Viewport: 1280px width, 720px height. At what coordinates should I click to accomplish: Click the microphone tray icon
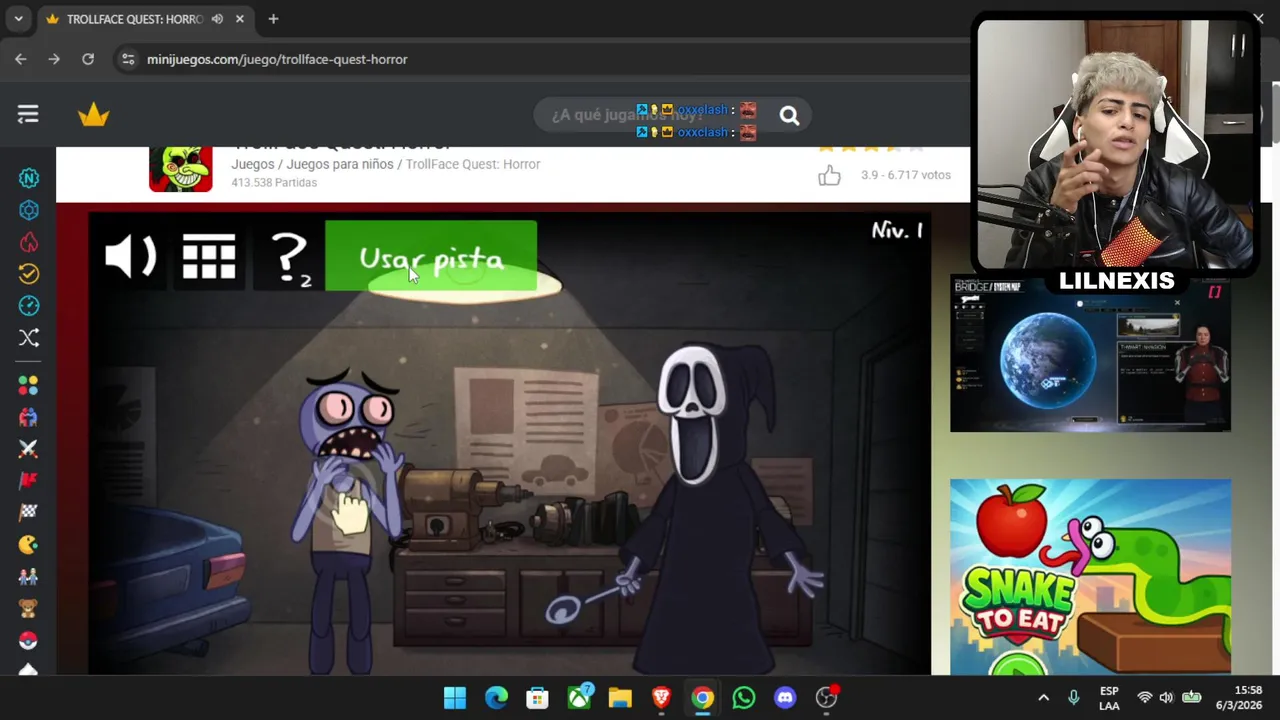click(1074, 697)
